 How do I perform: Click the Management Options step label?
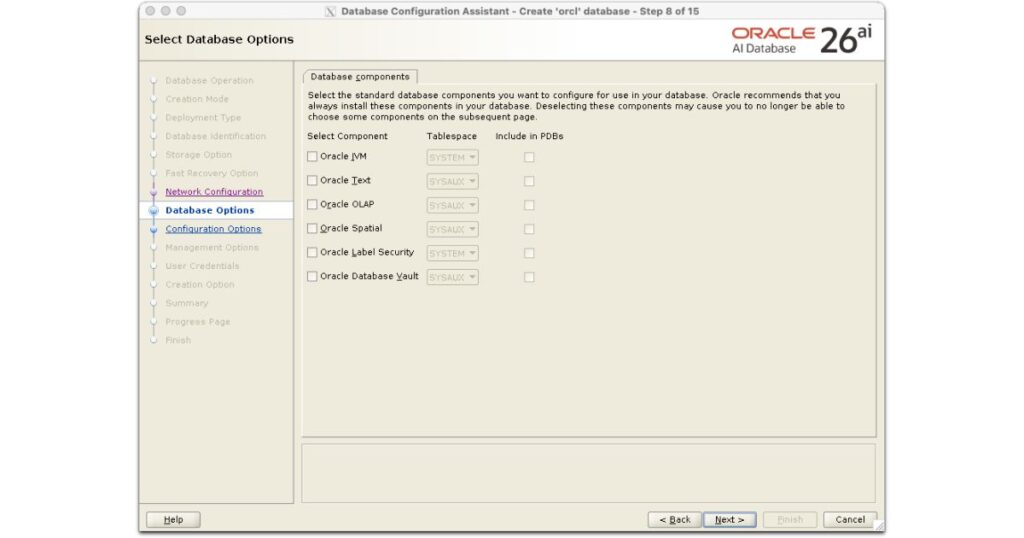click(x=212, y=247)
